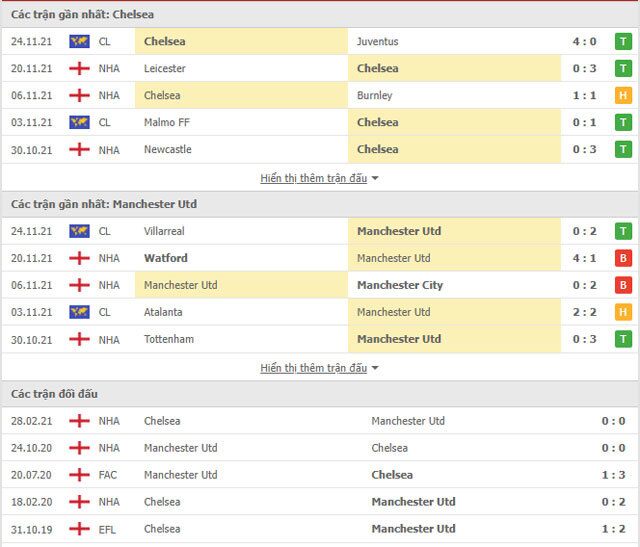
Task: Expand more Chelsea matches via 'Hiển thị thêm trận đấu'
Action: click(313, 178)
